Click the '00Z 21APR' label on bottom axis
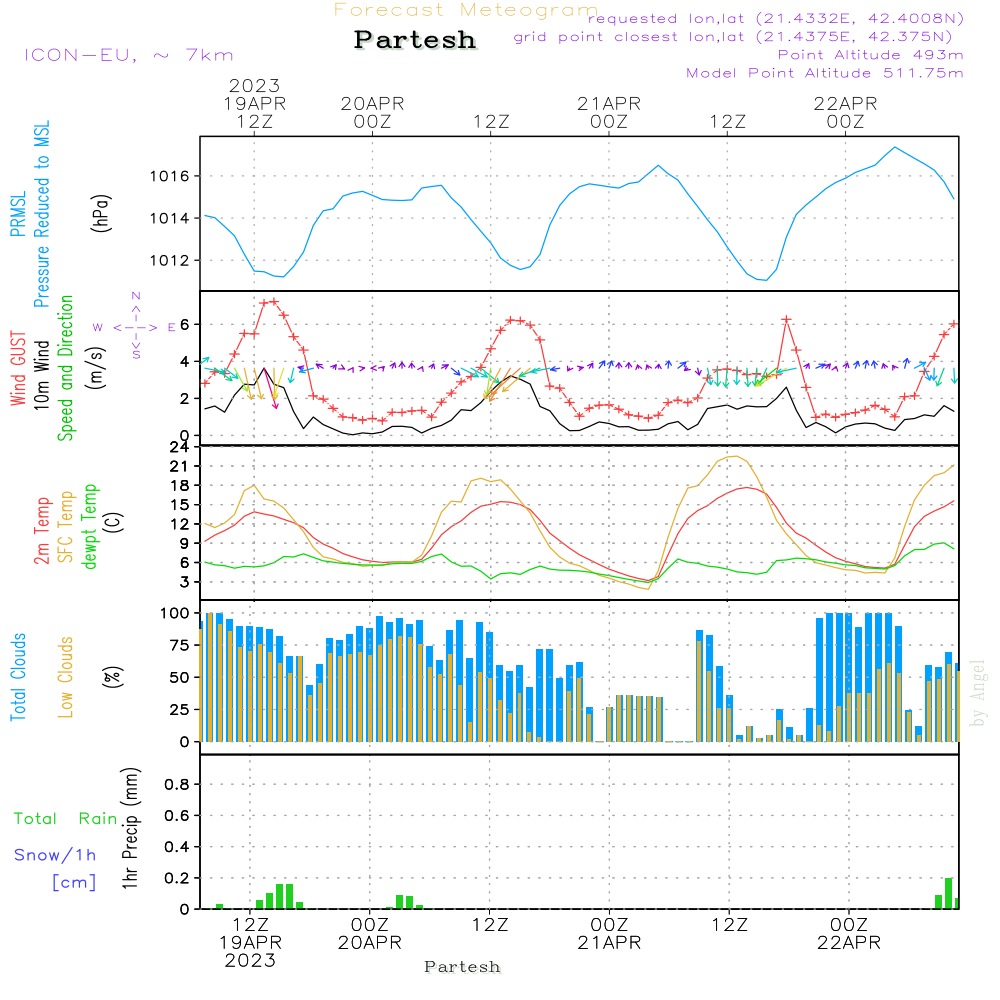Viewport: 1000px width, 1000px height. point(609,934)
